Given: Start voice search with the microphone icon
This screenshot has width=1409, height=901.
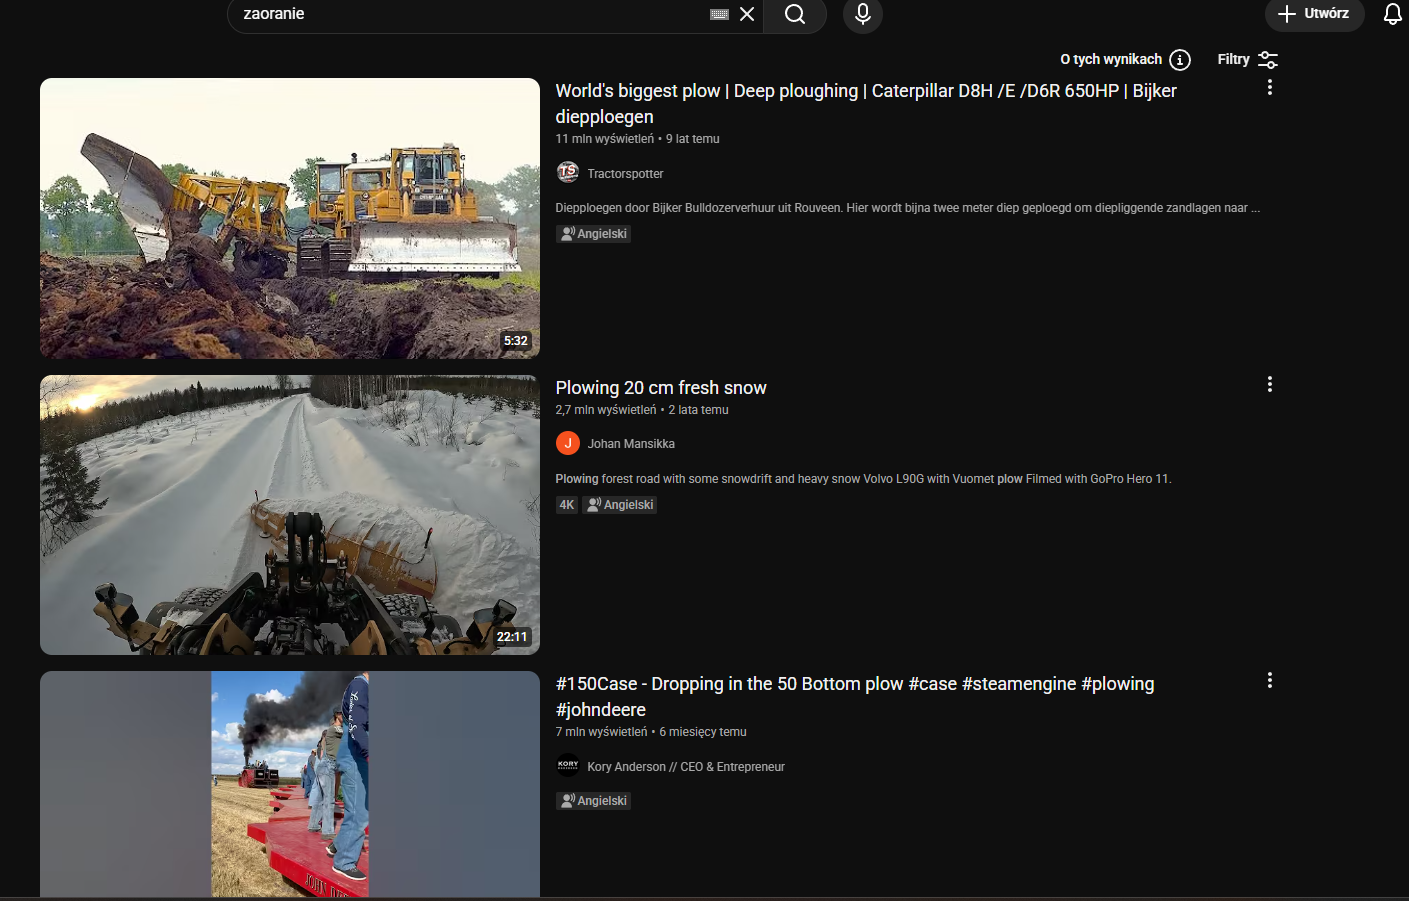Looking at the screenshot, I should click(x=862, y=14).
